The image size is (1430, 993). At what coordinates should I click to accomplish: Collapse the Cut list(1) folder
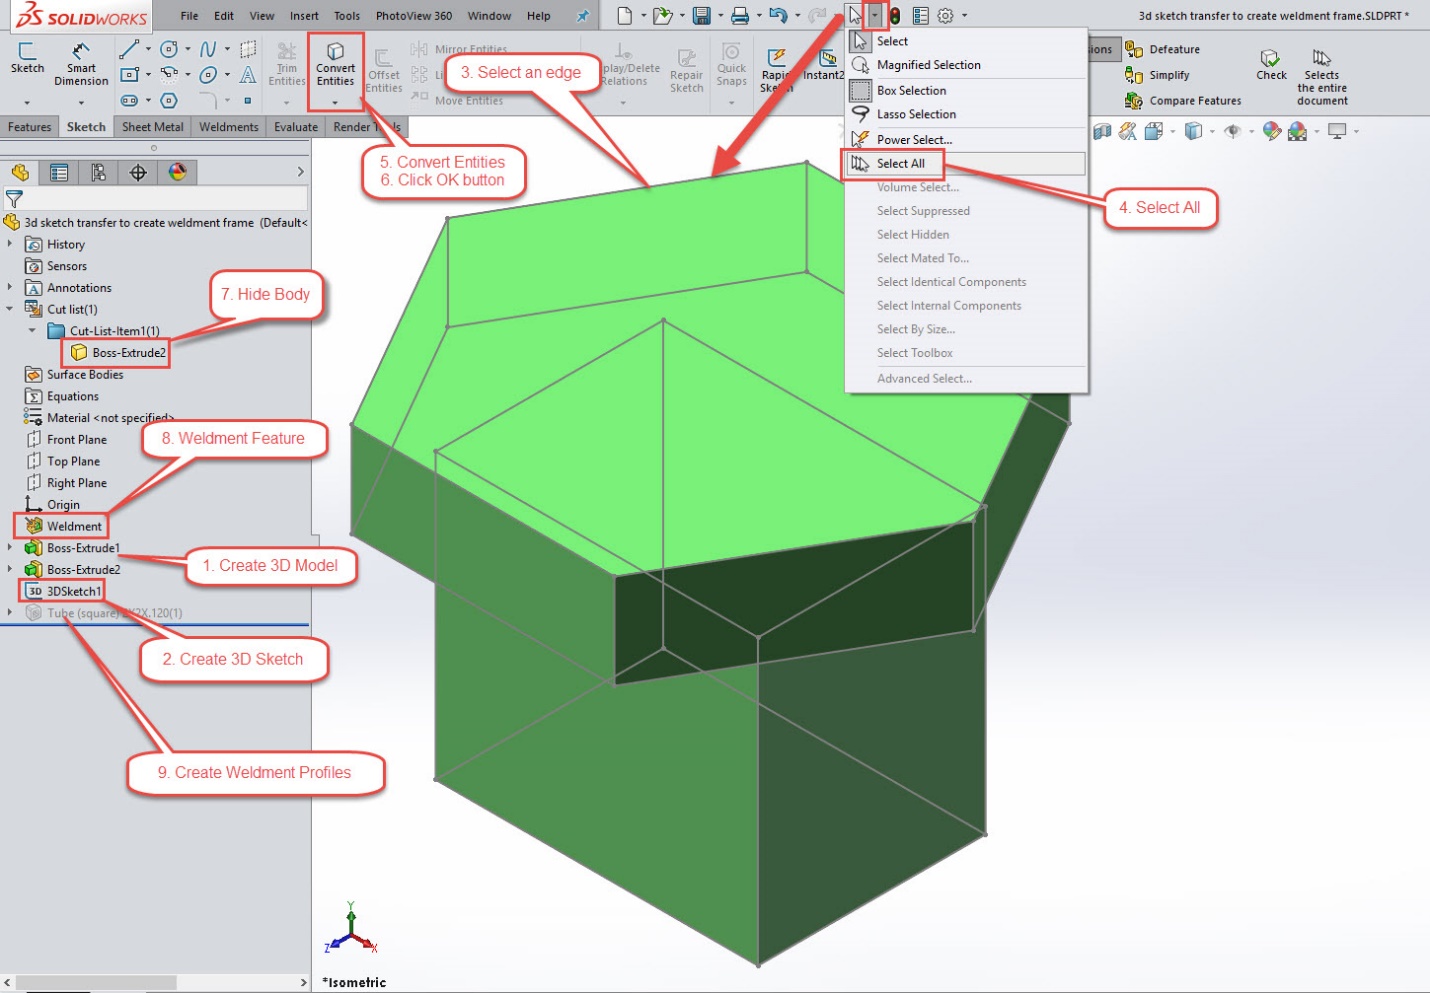pos(10,309)
